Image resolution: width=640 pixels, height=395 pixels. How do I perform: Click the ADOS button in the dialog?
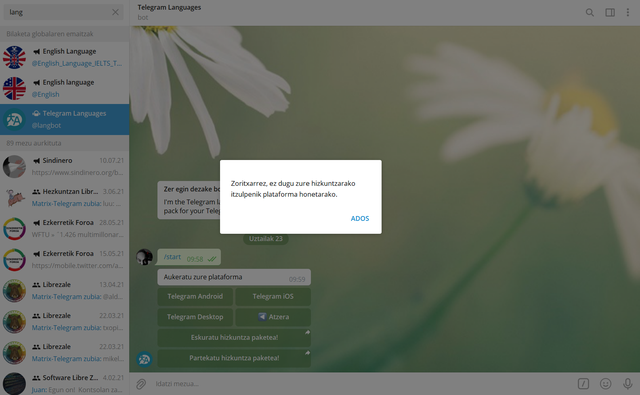click(360, 218)
